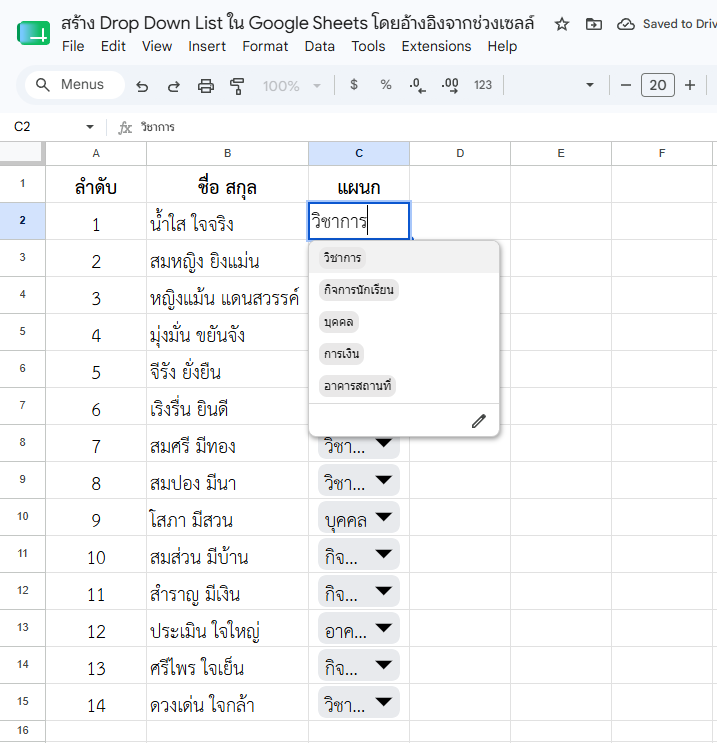
Task: Select column C header
Action: coord(359,154)
